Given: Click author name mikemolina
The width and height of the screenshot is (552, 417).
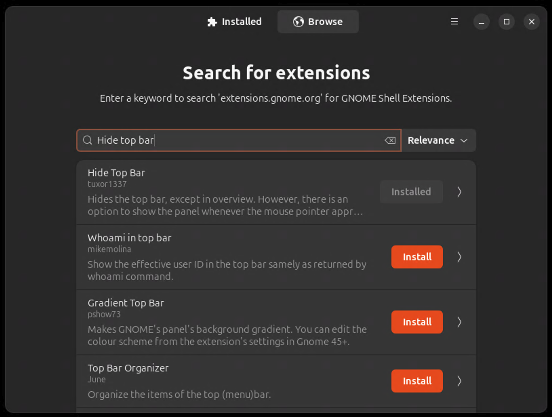Looking at the screenshot, I should (109, 249).
